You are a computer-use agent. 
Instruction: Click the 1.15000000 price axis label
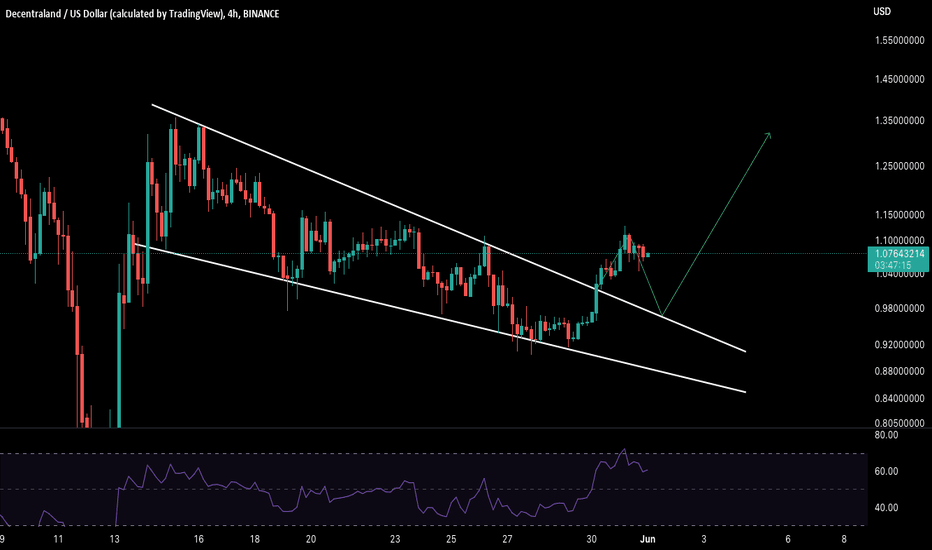click(x=899, y=215)
